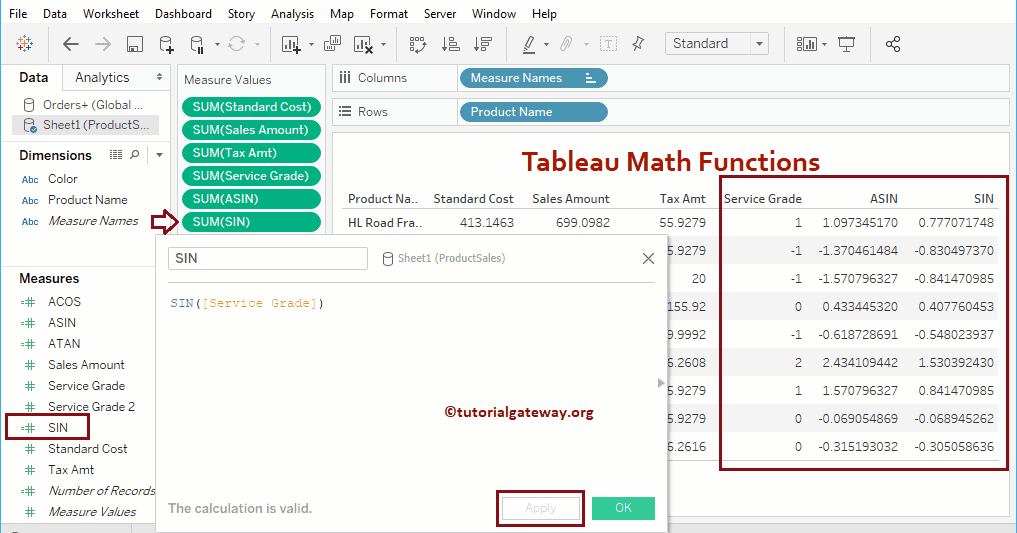This screenshot has width=1017, height=533.
Task: Open the File menu
Action: click(x=18, y=14)
